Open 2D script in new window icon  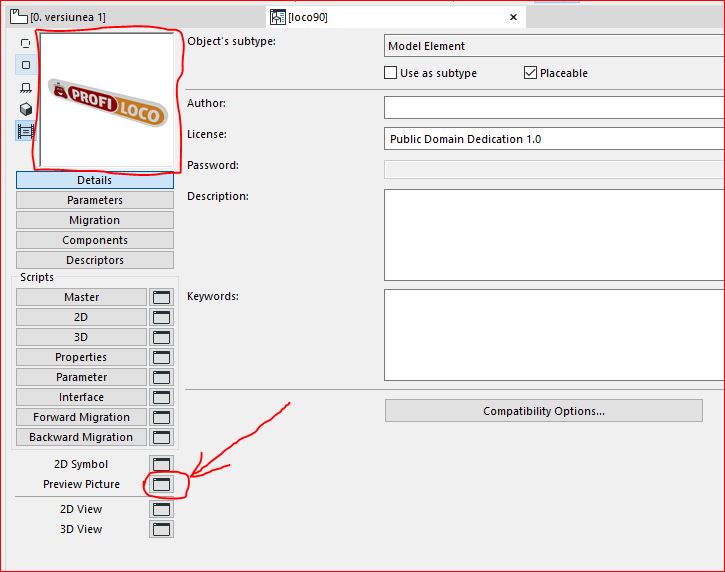pyautogui.click(x=161, y=317)
